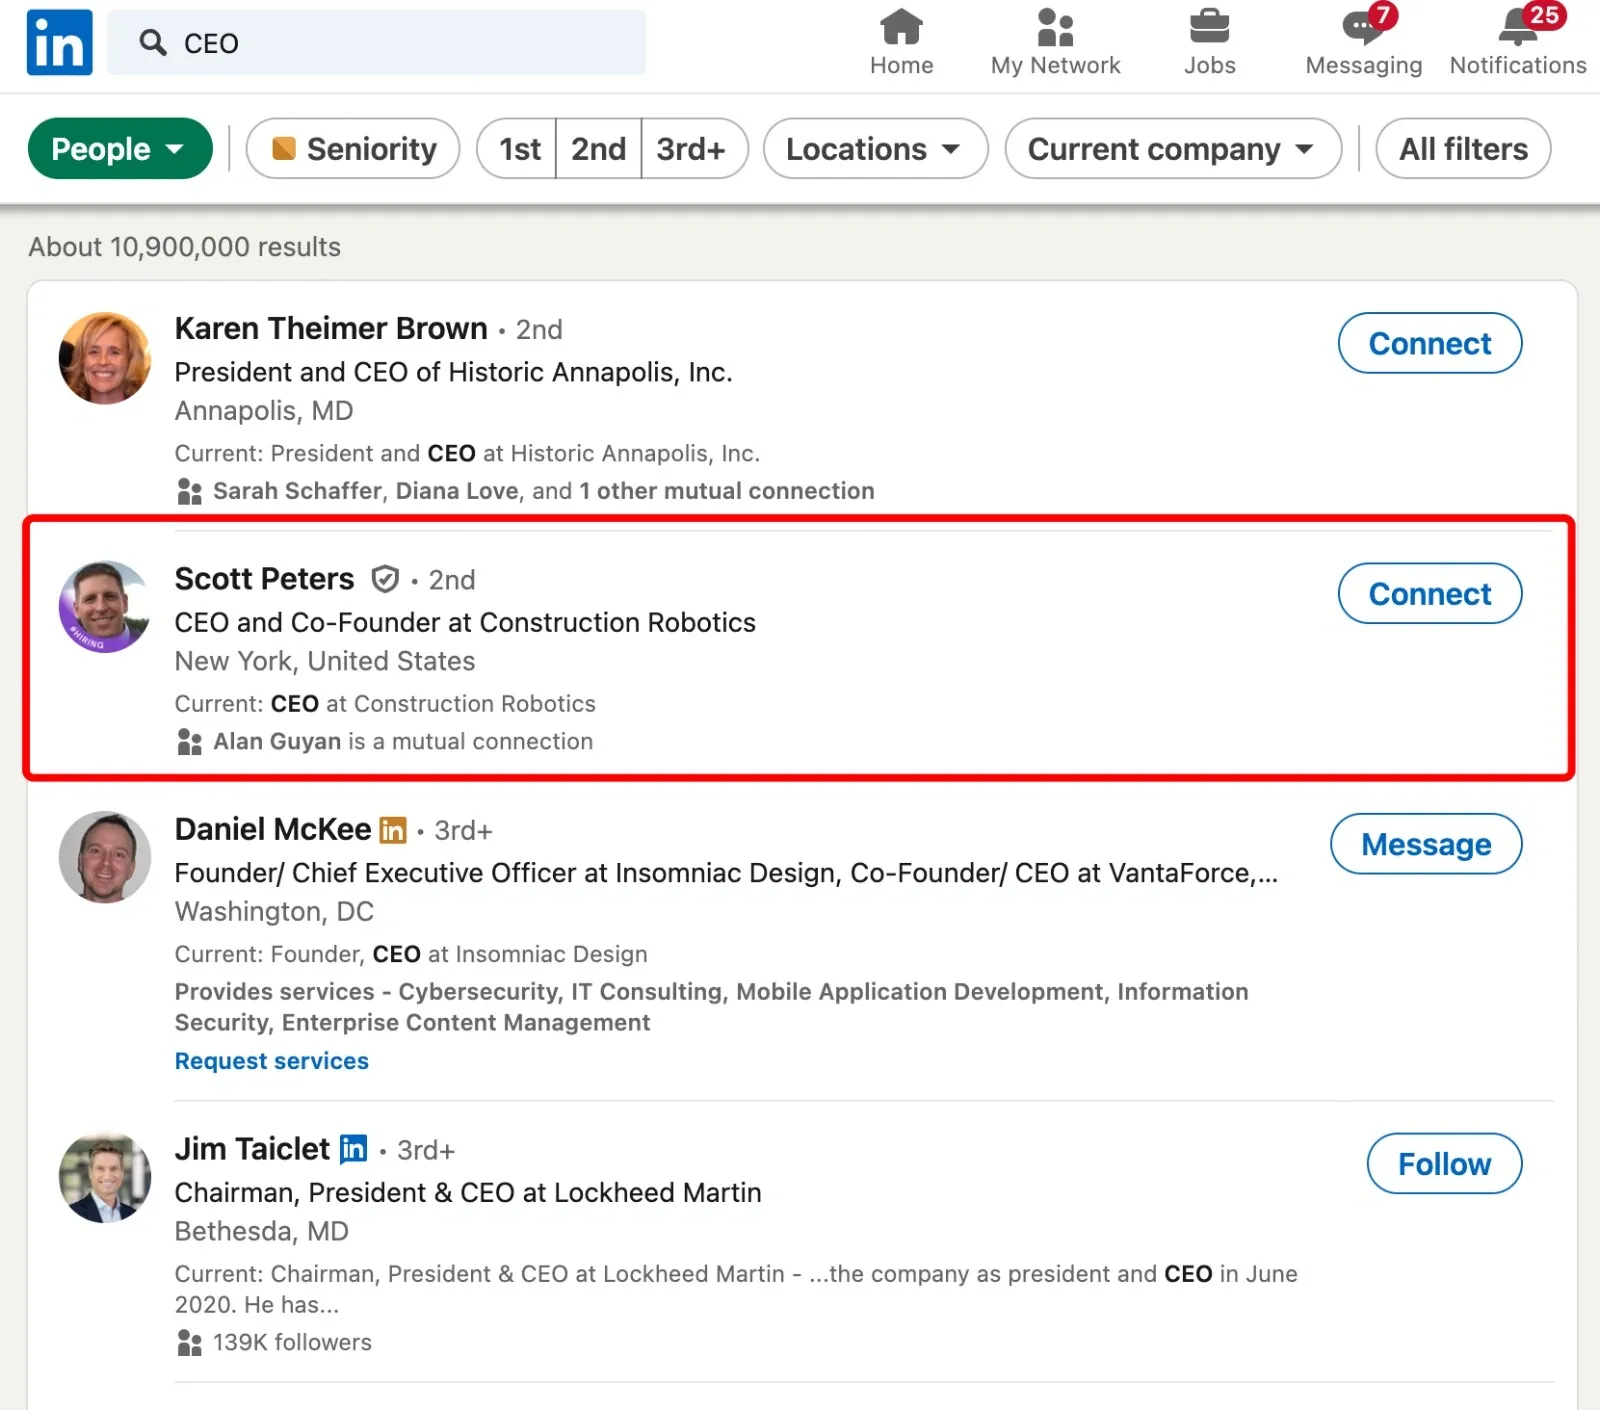Open Scott Peters' name link
This screenshot has width=1600, height=1410.
pyautogui.click(x=264, y=579)
